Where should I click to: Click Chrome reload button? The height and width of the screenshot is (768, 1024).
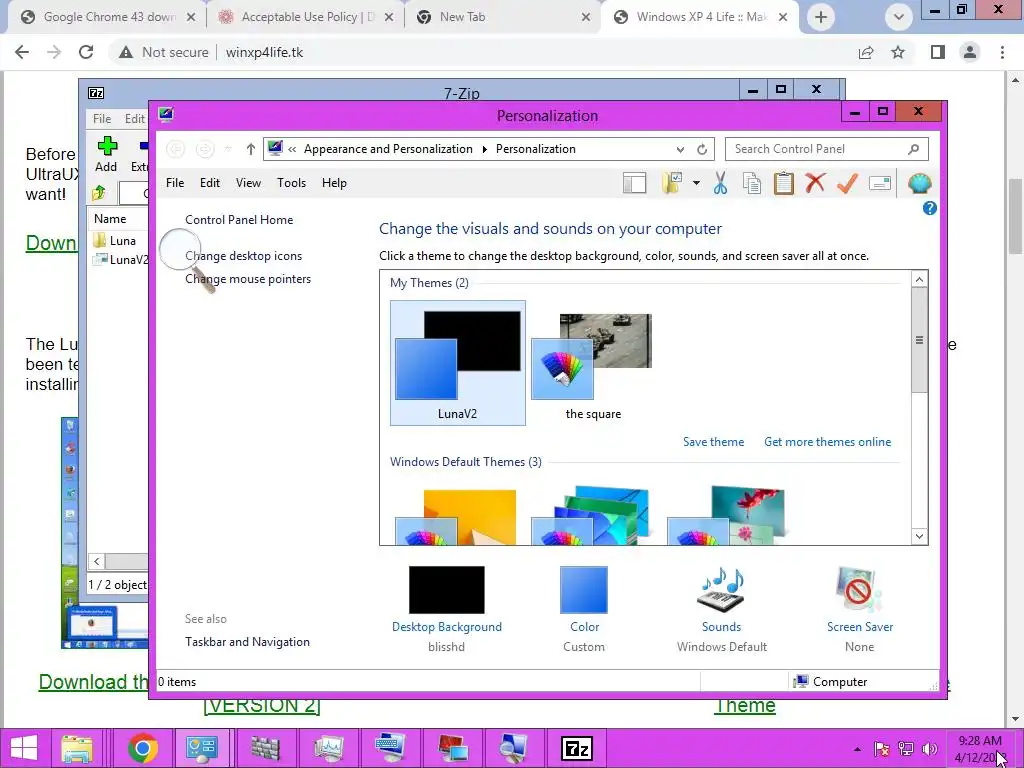tap(86, 52)
